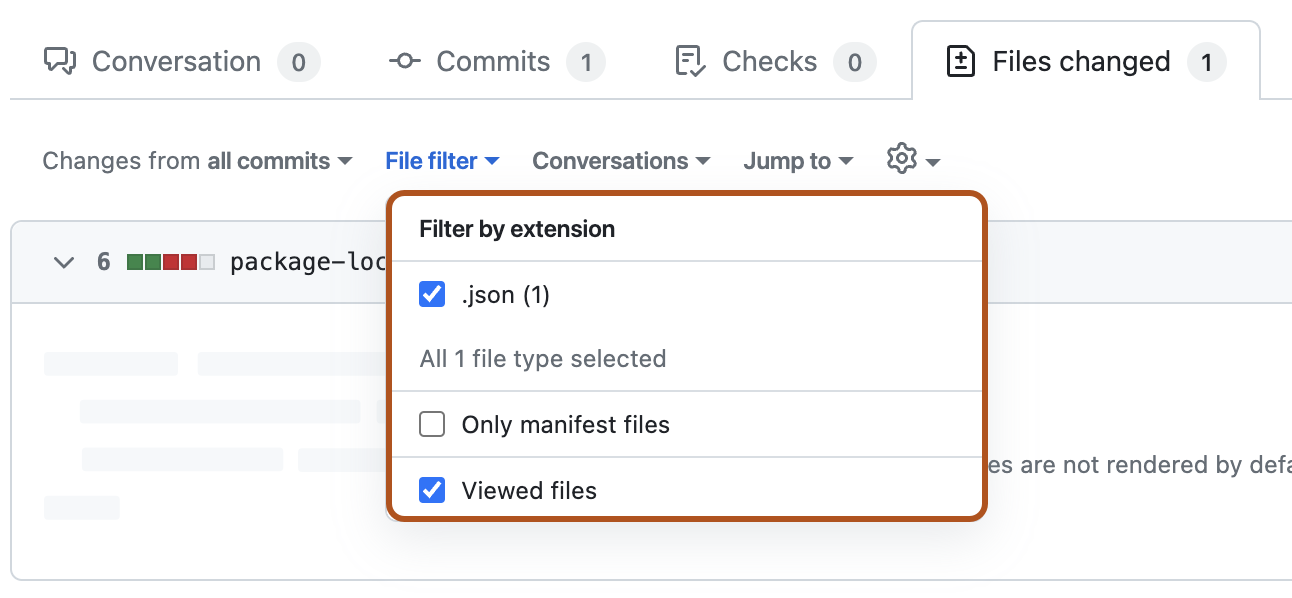
Task: Disable the Viewed files filter
Action: click(431, 490)
